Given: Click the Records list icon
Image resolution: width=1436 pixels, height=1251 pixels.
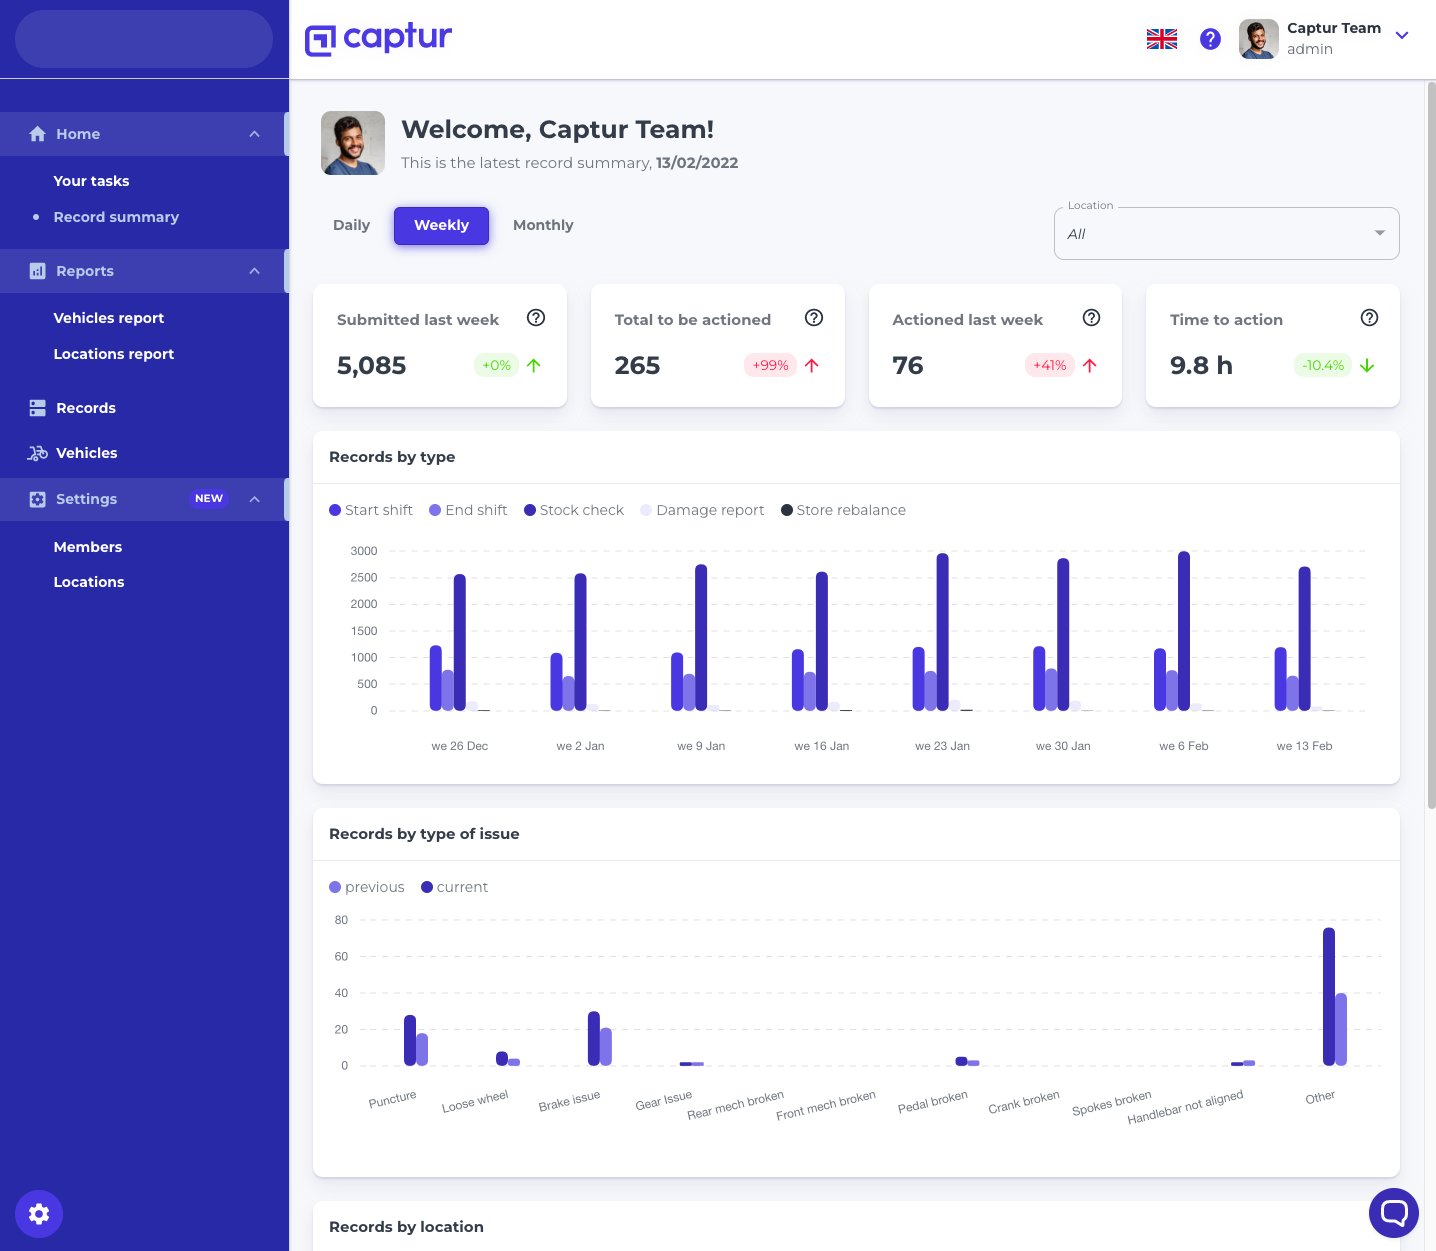Looking at the screenshot, I should click(38, 408).
